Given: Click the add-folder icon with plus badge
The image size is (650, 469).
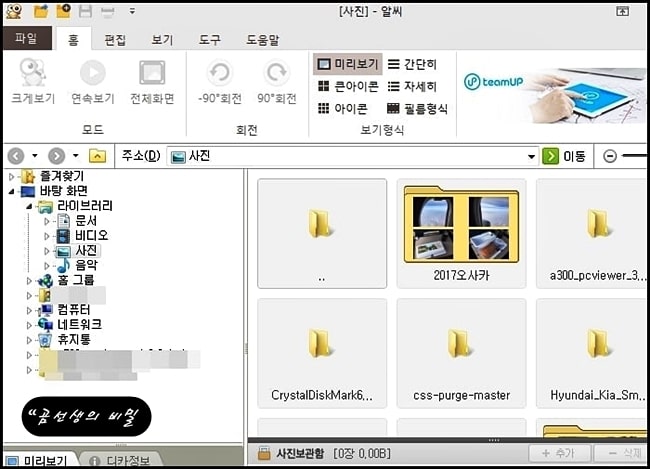Looking at the screenshot, I should [x=63, y=11].
